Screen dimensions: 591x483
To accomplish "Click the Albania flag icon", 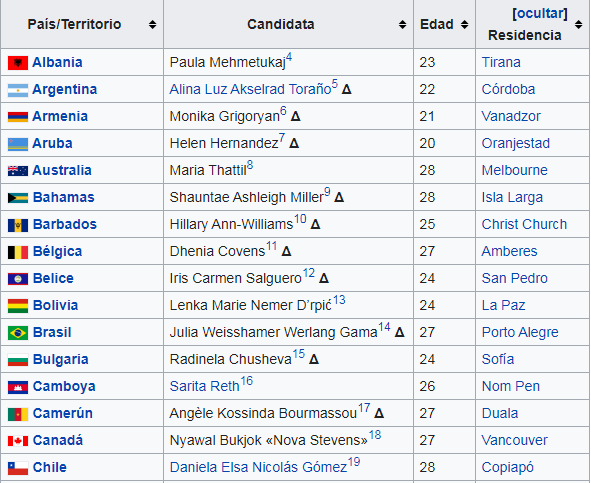I will tap(18, 63).
